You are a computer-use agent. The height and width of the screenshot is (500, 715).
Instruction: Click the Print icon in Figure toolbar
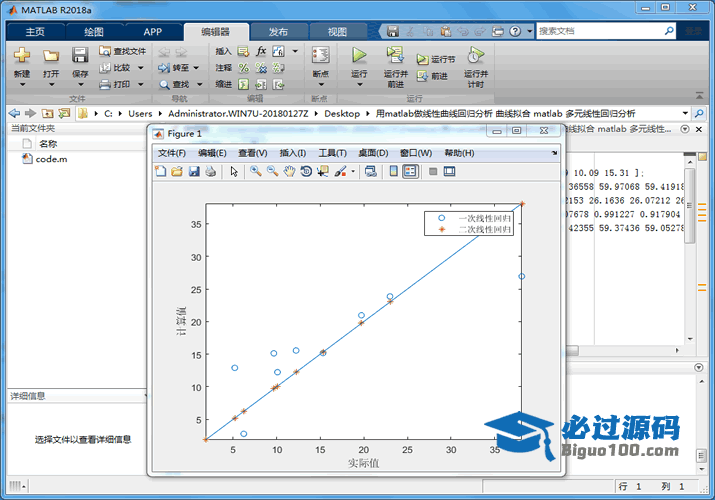pyautogui.click(x=210, y=172)
